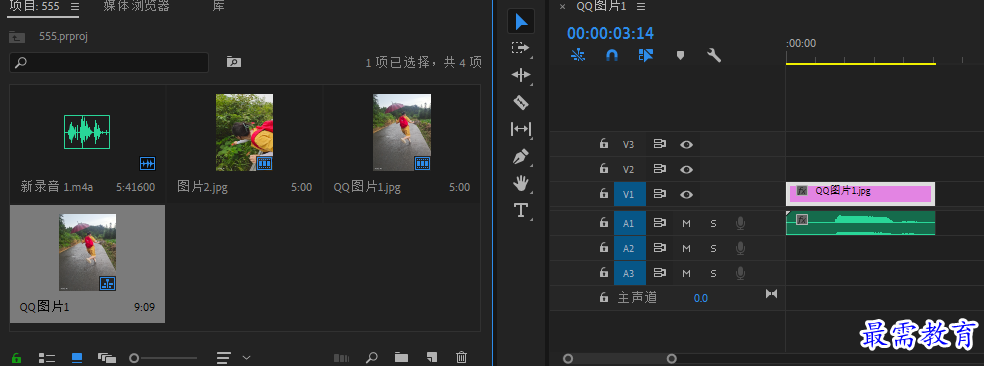Toggle V3 track lock
Screen dimensions: 984x366
(604, 144)
